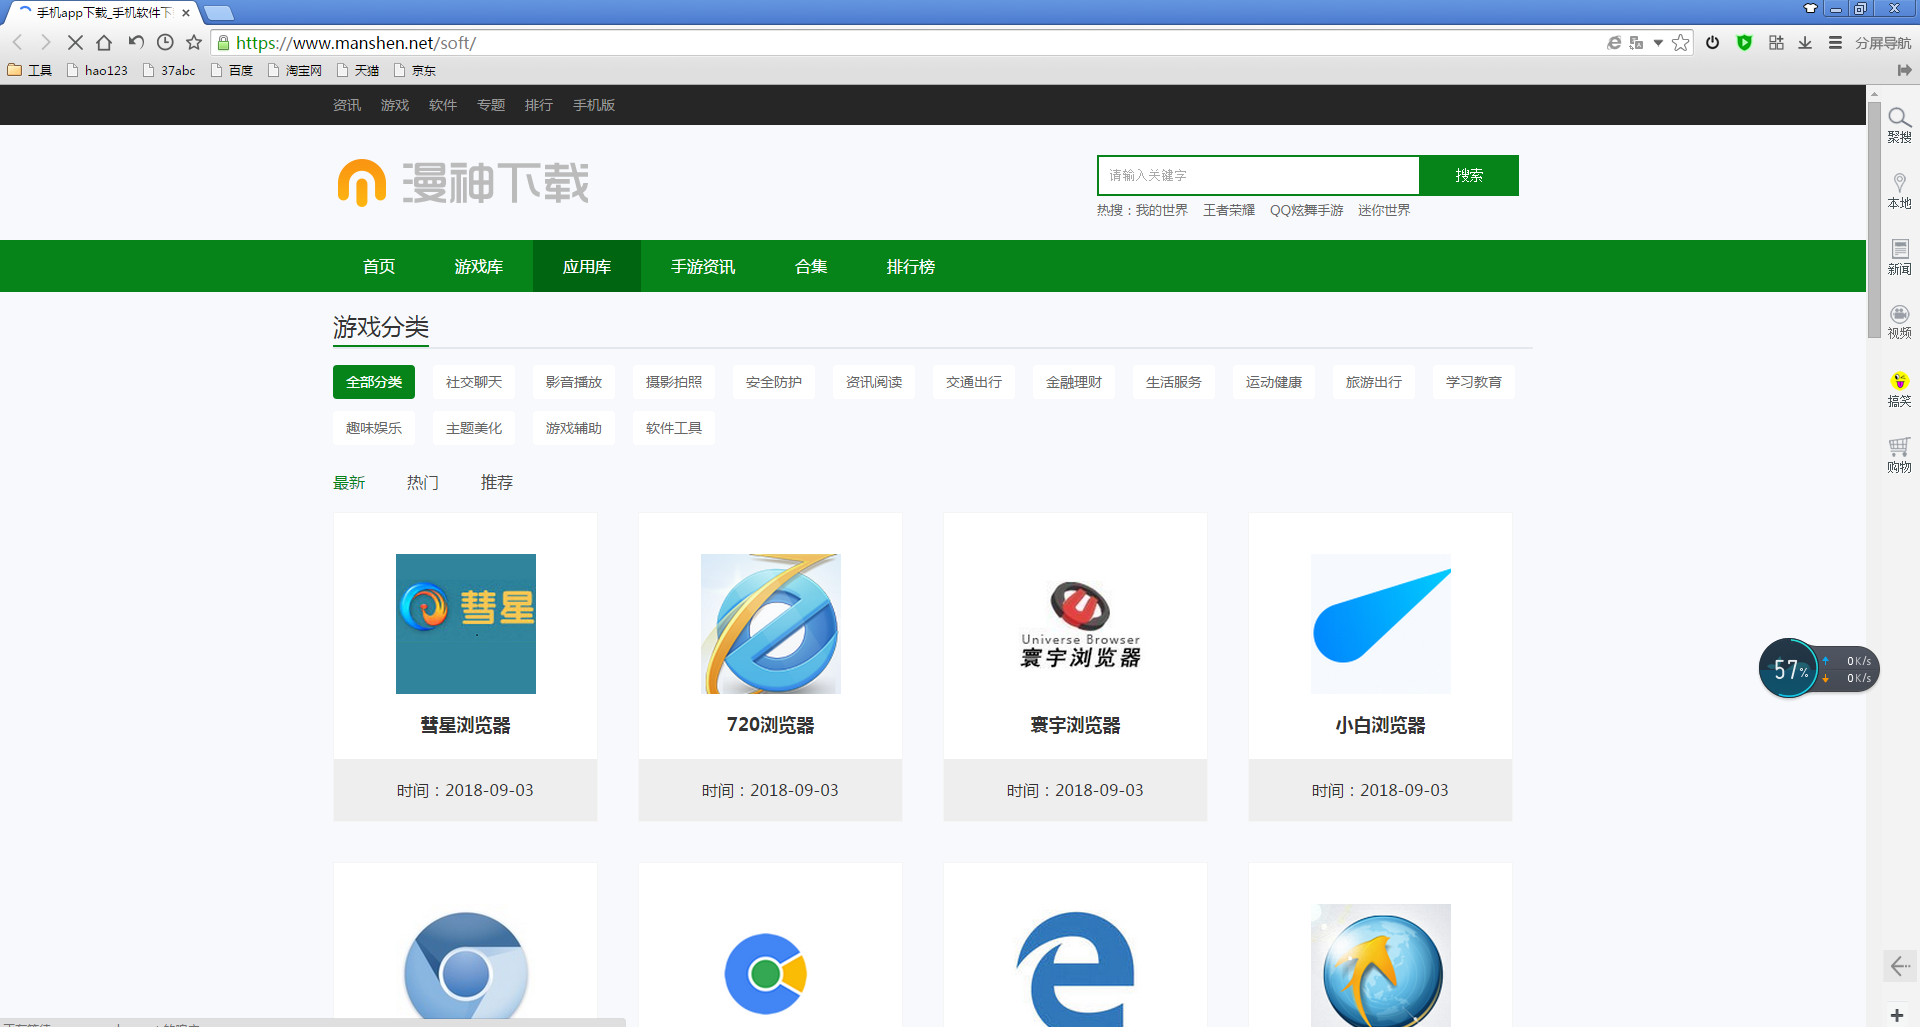Open the new tab button
Screen dimensions: 1920x1027
pos(219,13)
